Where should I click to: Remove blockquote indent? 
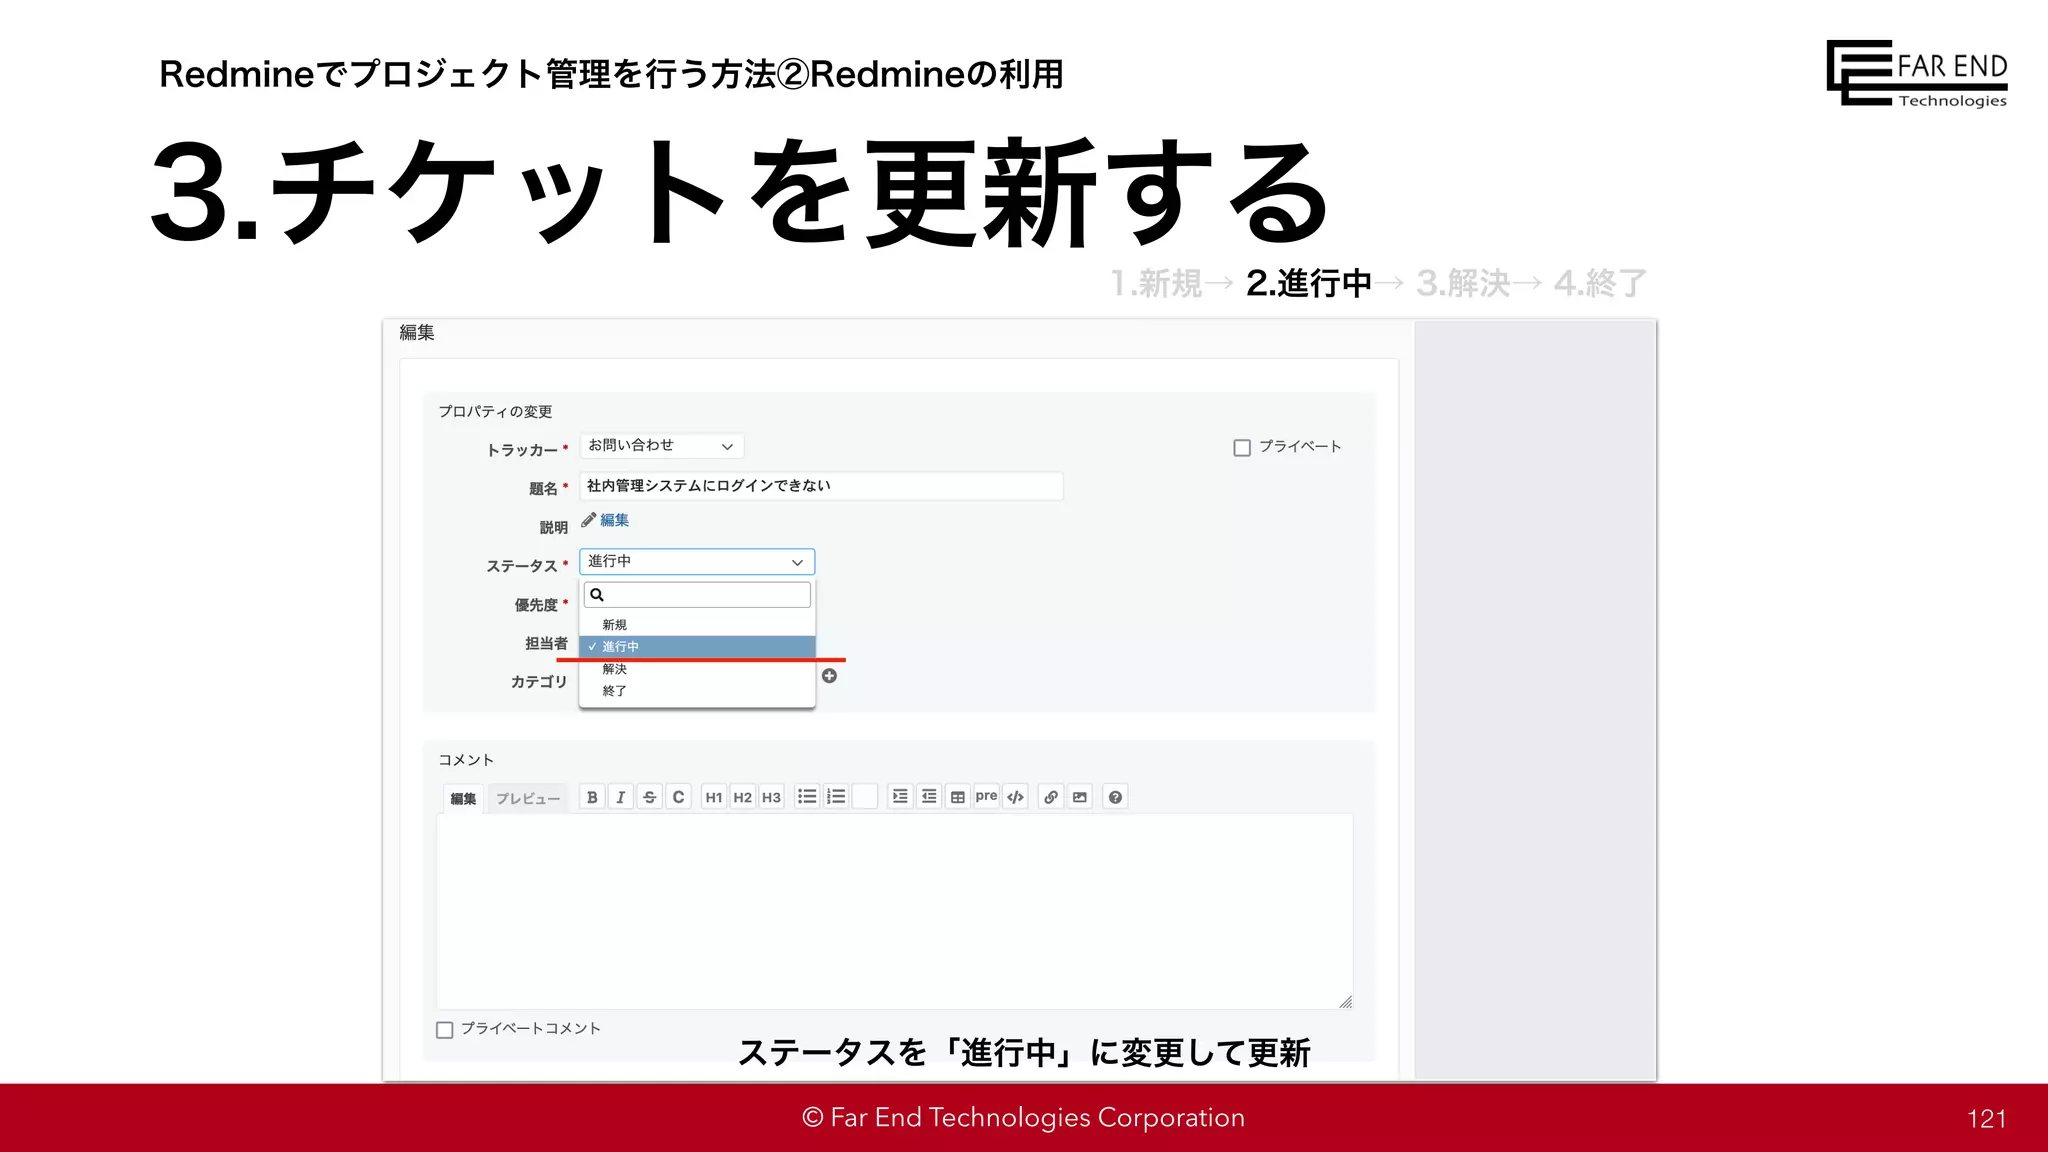(929, 797)
